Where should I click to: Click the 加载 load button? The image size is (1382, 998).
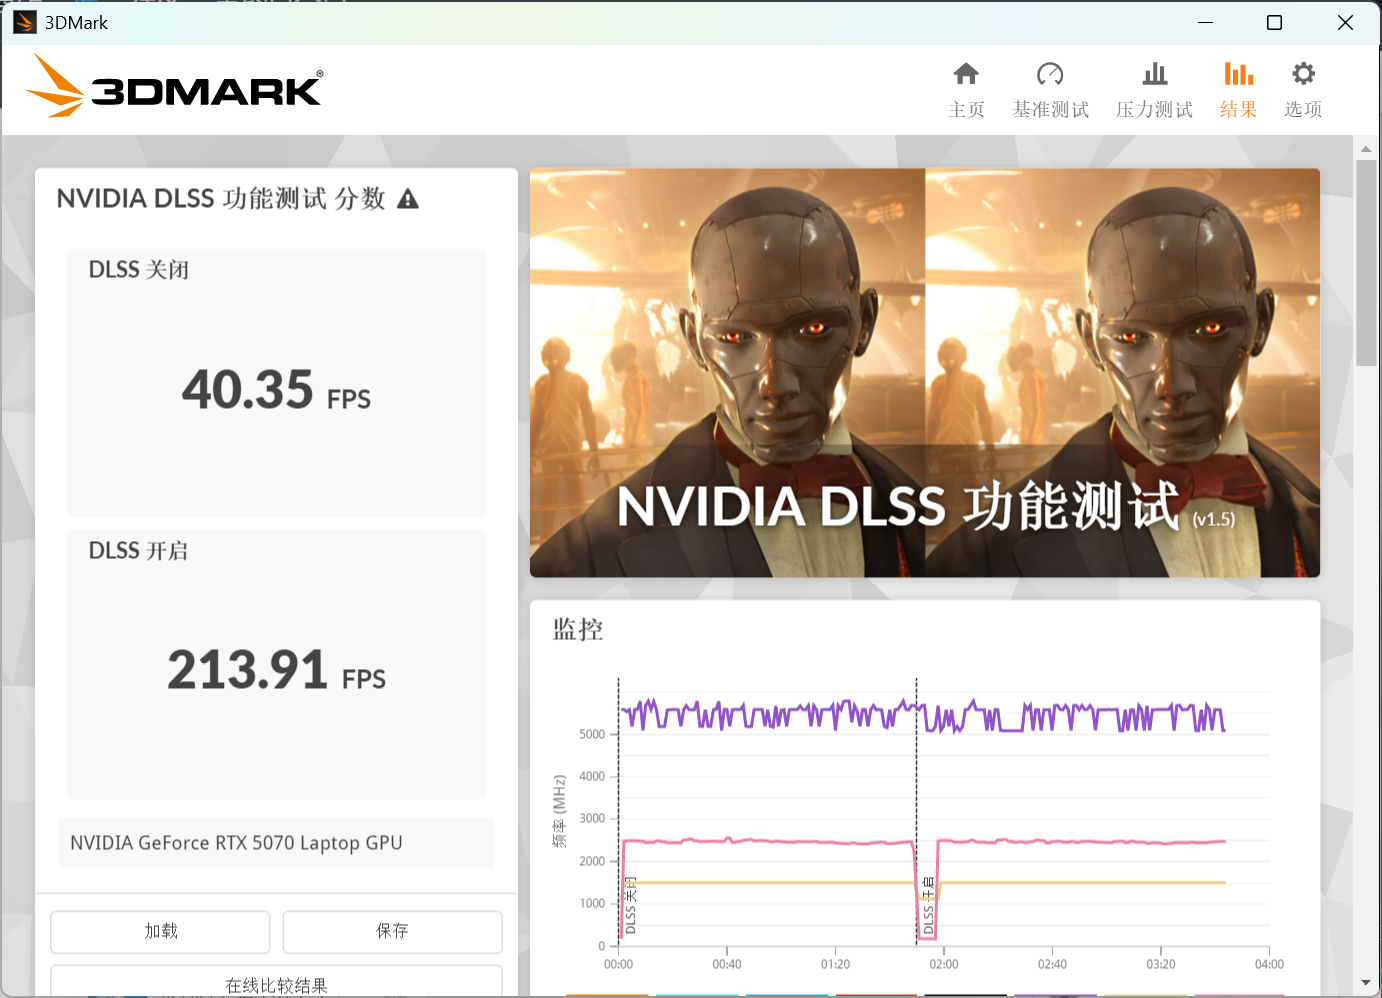(160, 931)
